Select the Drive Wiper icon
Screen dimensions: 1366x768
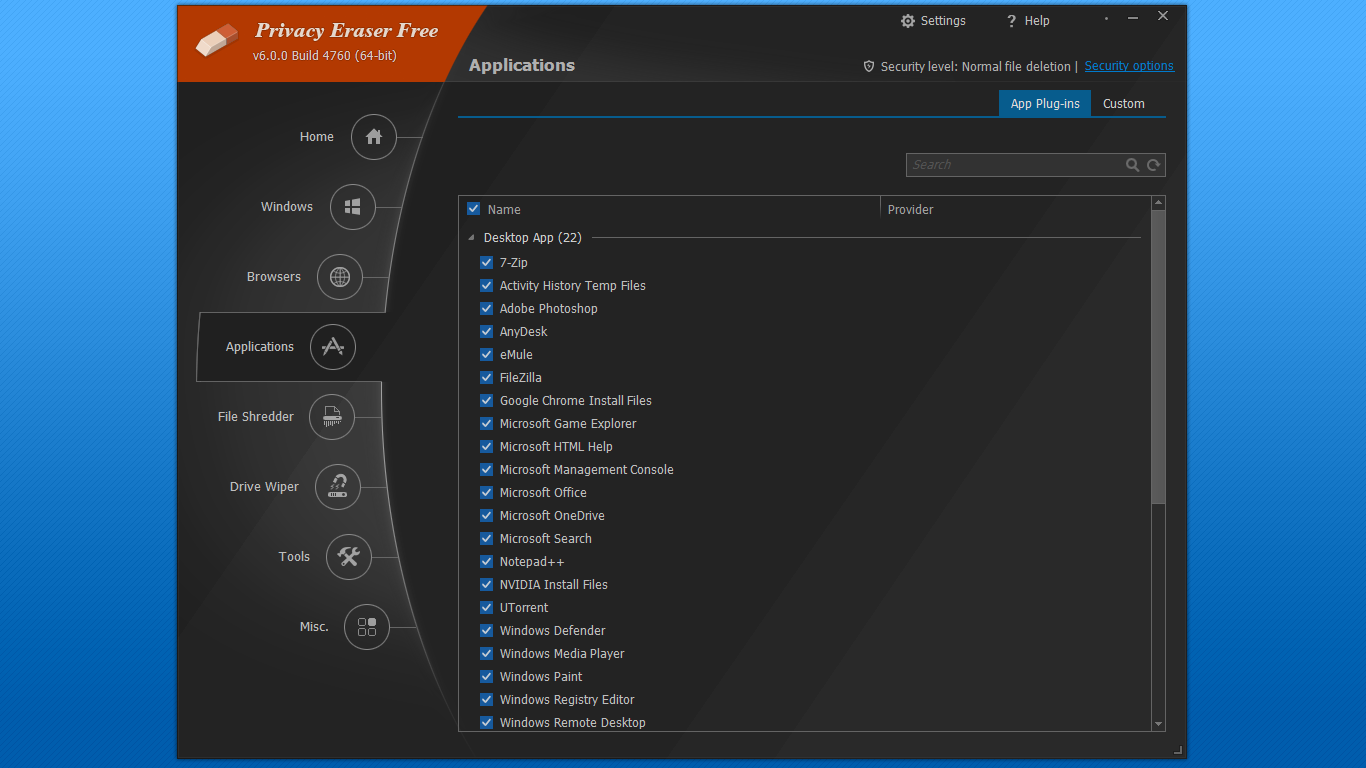click(339, 487)
